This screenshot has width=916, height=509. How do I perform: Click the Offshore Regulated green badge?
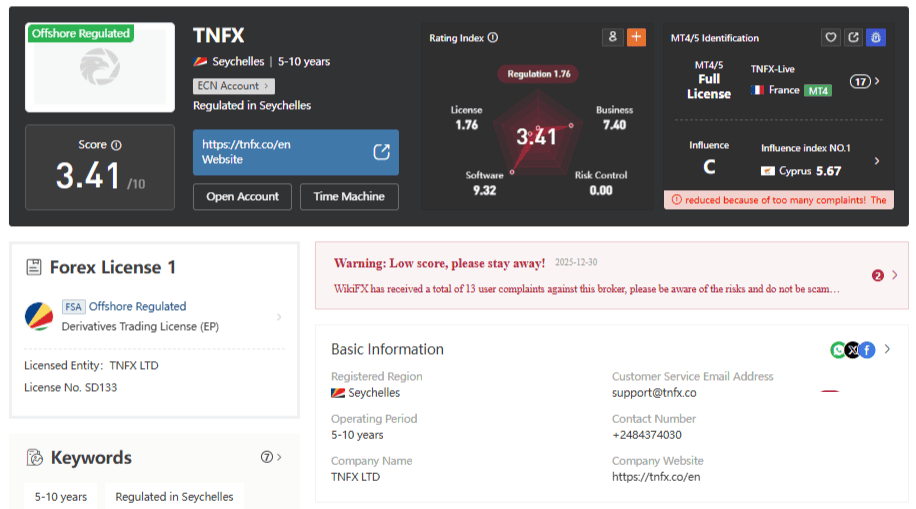click(x=81, y=33)
